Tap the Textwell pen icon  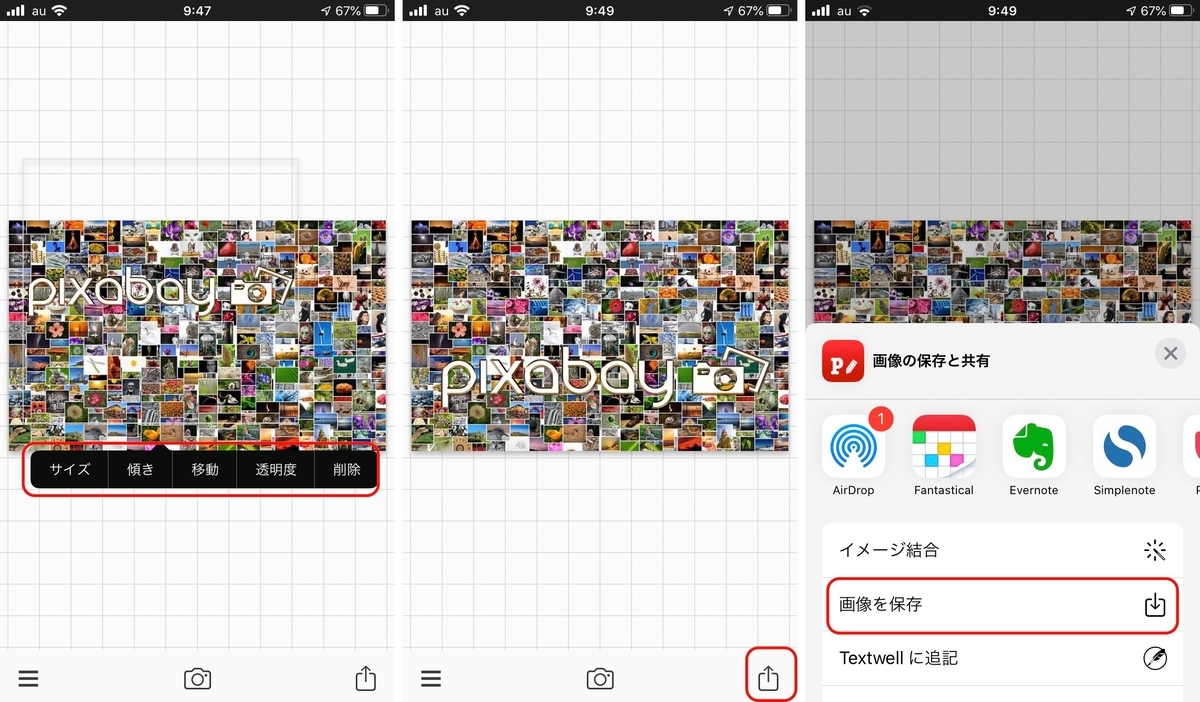pyautogui.click(x=1155, y=658)
